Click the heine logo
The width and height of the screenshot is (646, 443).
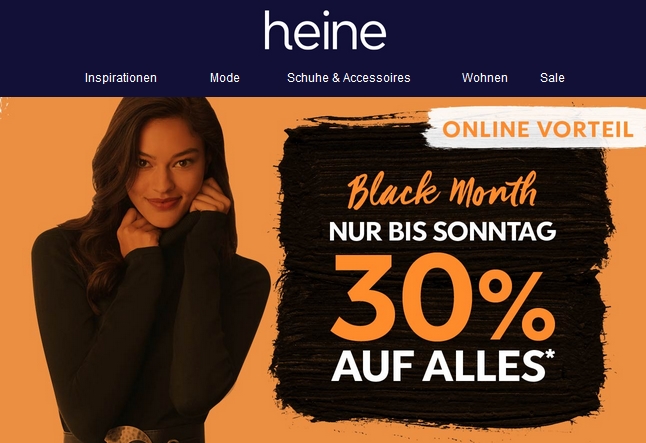coord(325,30)
